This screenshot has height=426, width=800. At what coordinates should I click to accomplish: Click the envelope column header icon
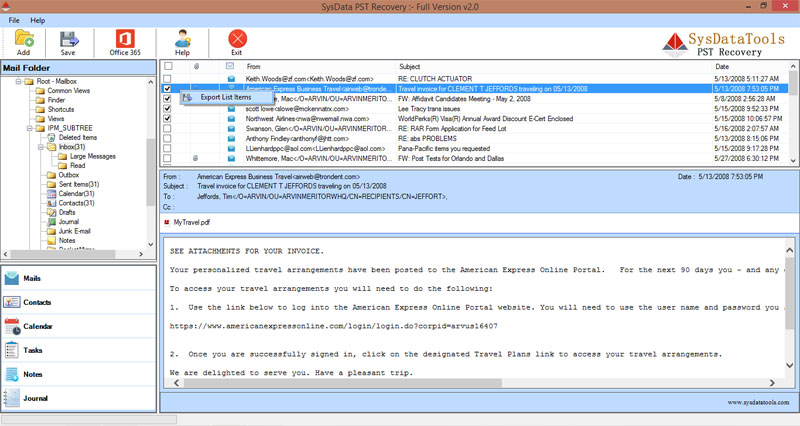click(230, 66)
